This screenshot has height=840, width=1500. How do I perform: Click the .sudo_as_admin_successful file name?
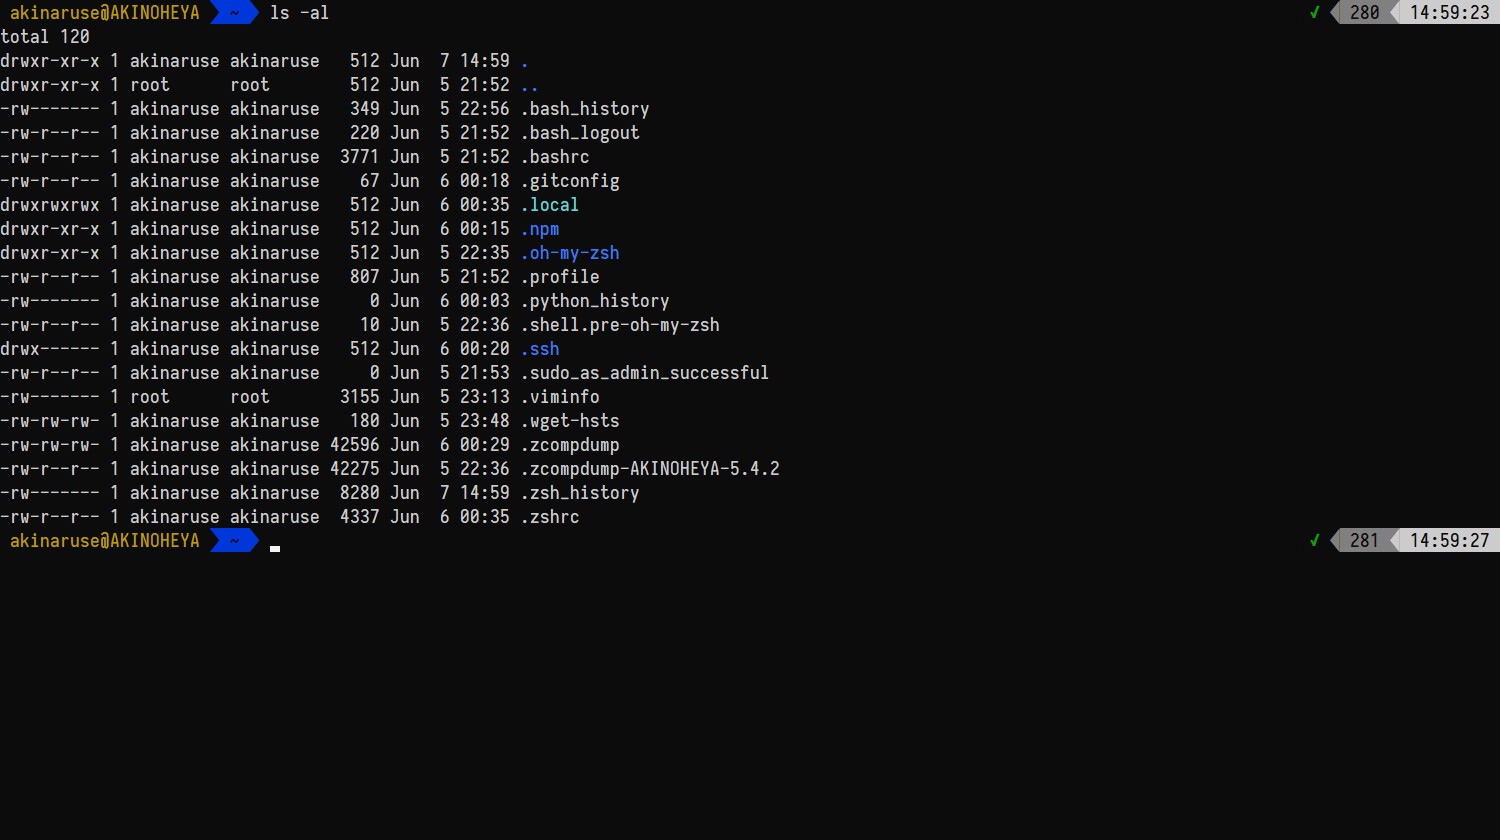[x=645, y=373]
